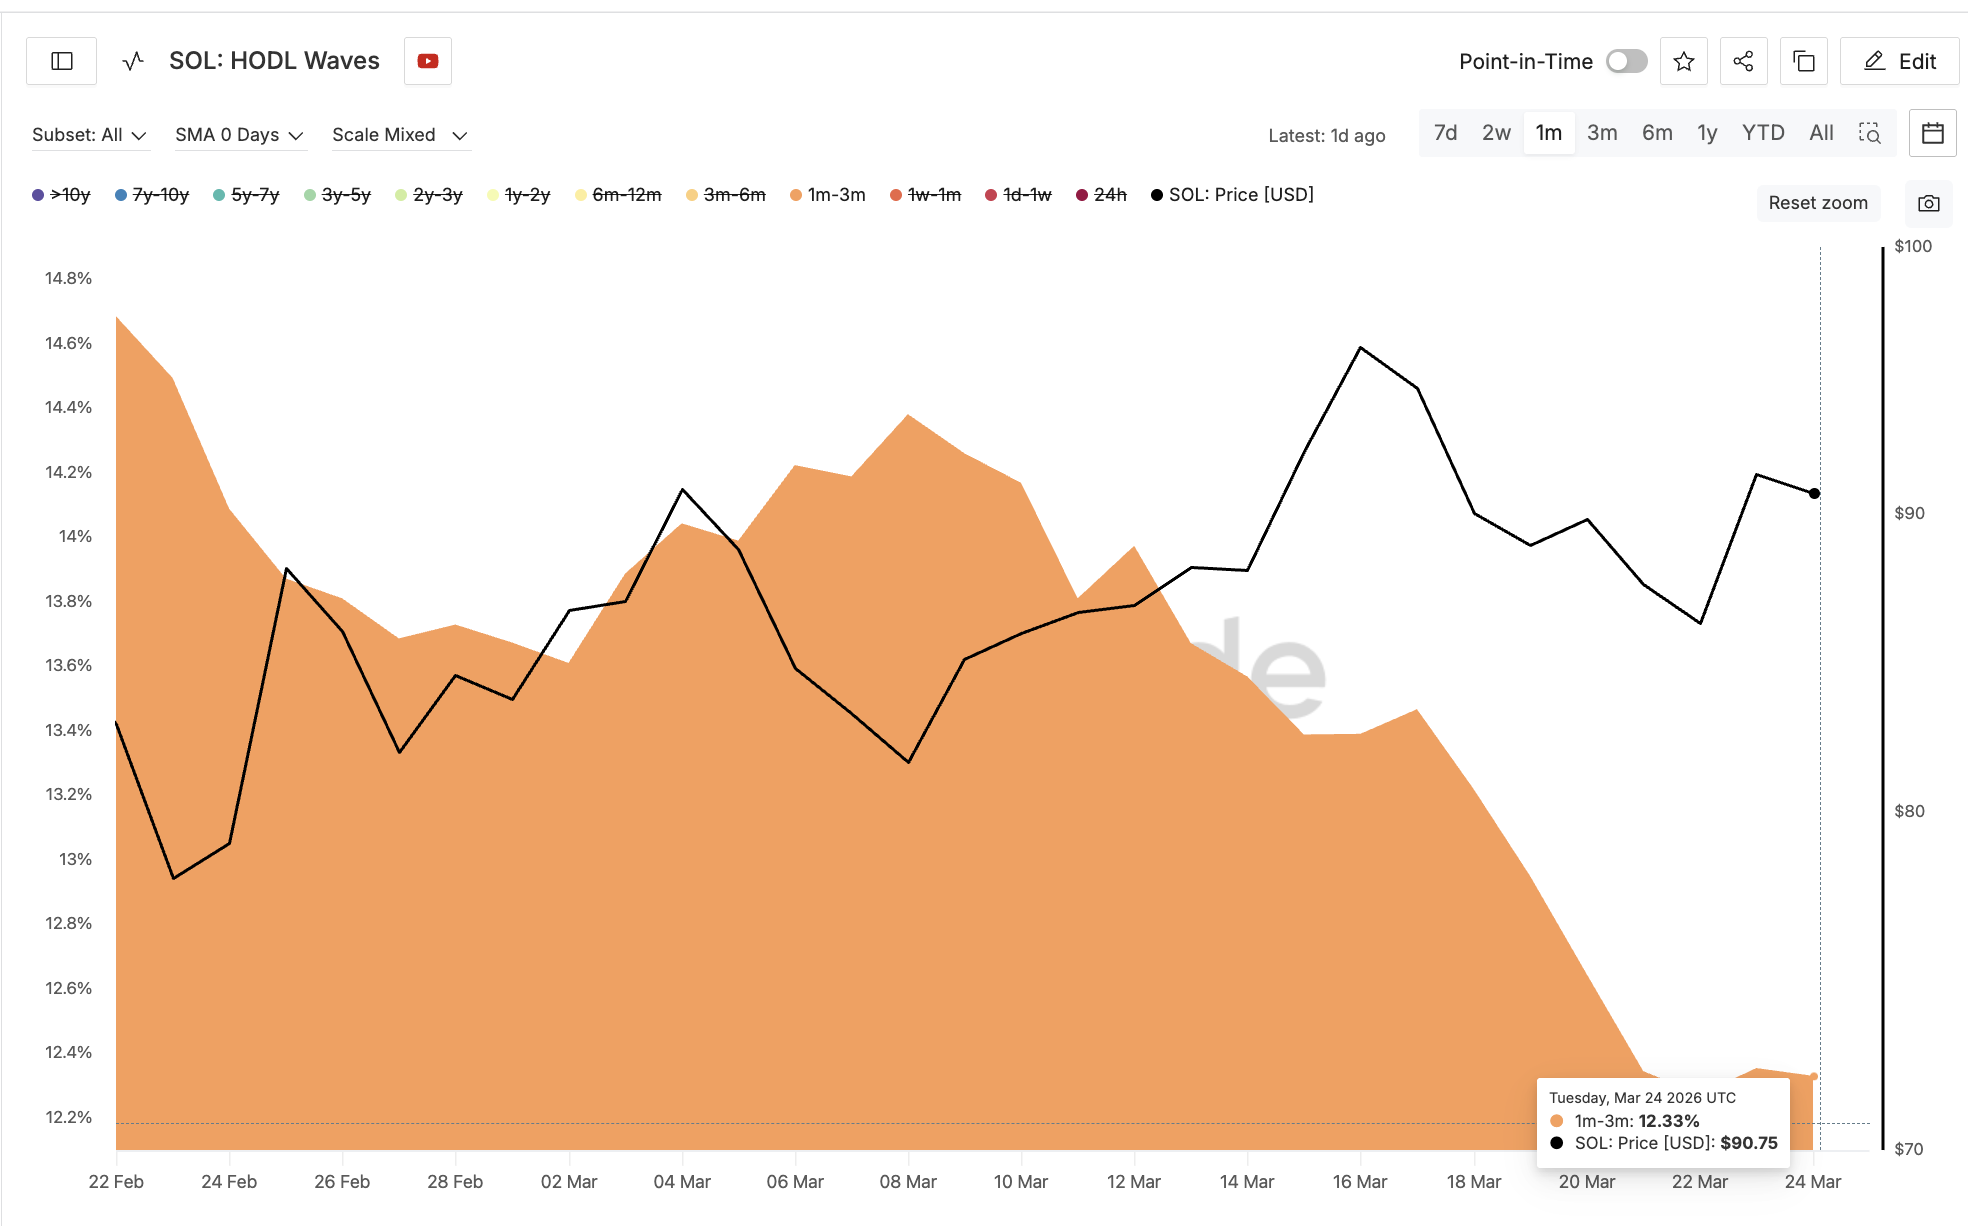Image resolution: width=1968 pixels, height=1226 pixels.
Task: Toggle the sidebar panel icon
Action: [62, 61]
